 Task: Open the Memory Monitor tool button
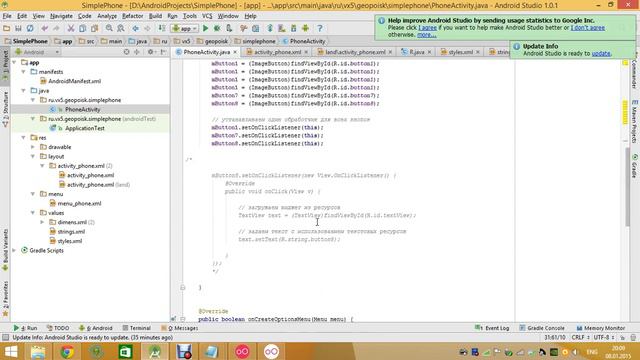[x=600, y=328]
